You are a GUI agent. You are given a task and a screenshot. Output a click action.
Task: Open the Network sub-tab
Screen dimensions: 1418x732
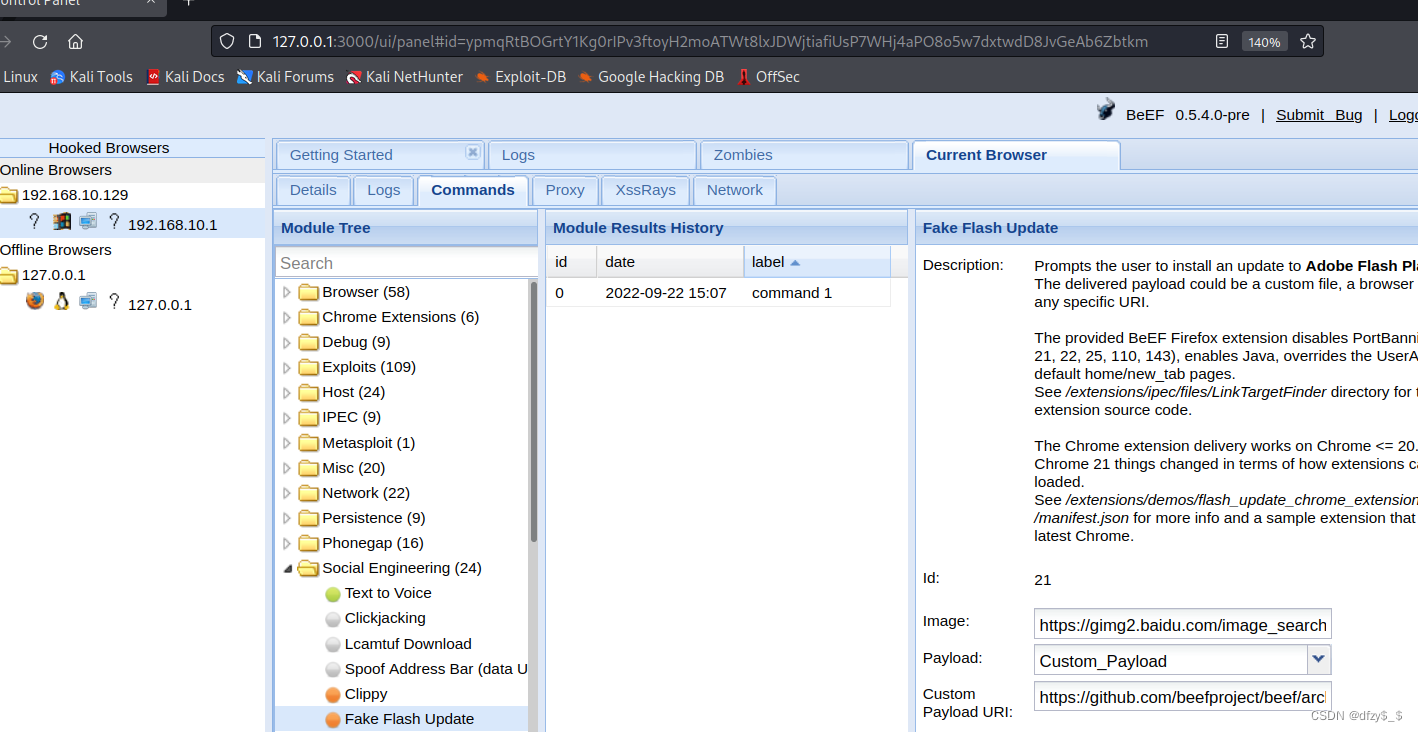click(x=734, y=190)
